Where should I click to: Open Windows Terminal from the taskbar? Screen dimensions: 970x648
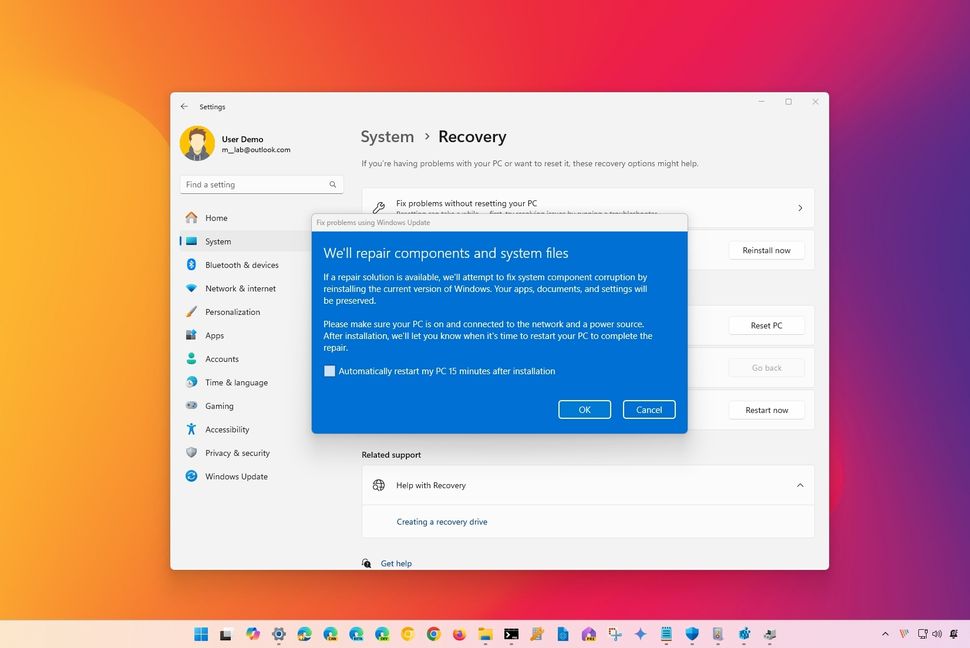click(511, 634)
